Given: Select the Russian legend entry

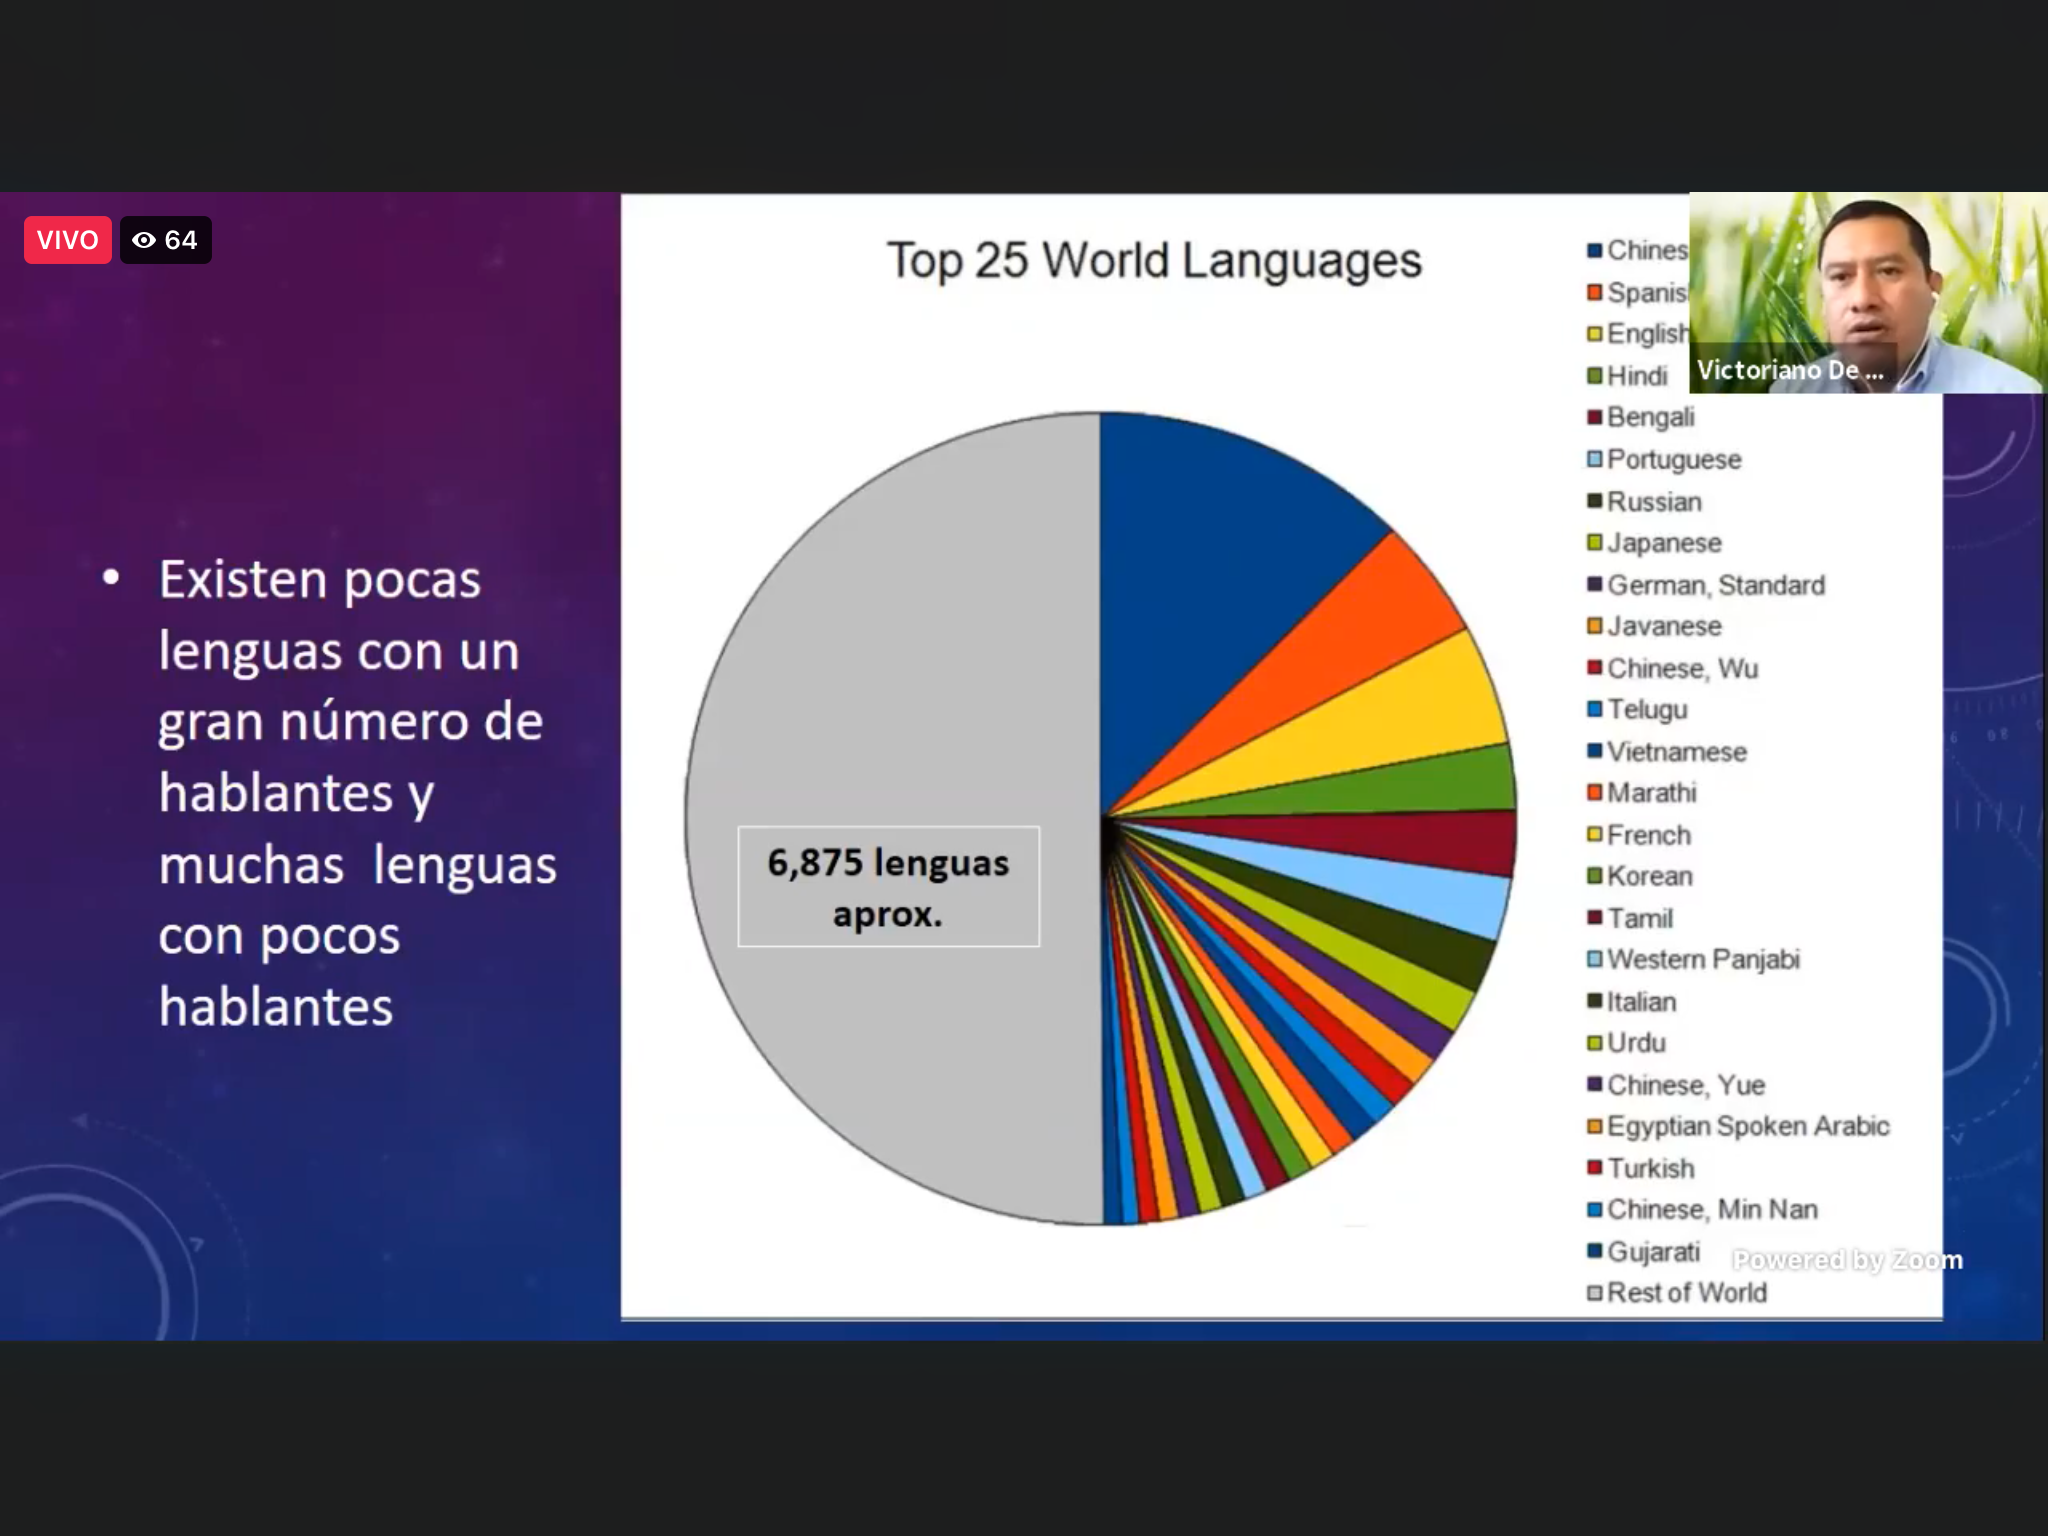Looking at the screenshot, I should point(1653,502).
